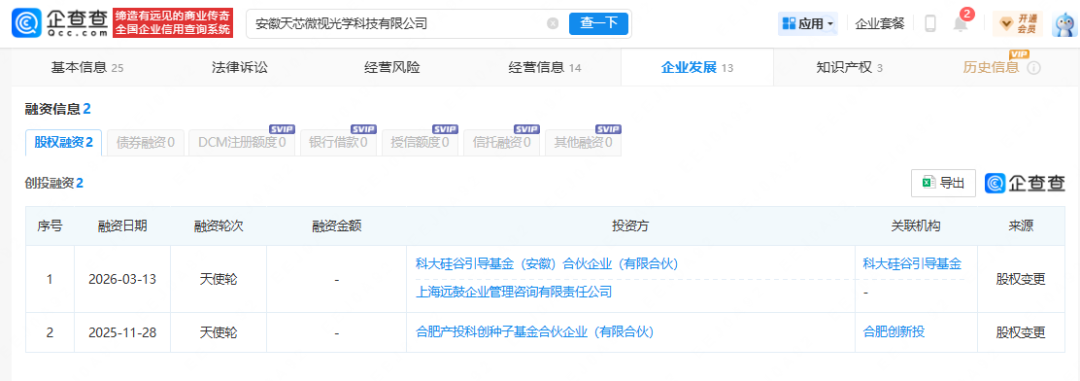The height and width of the screenshot is (381, 1080).
Task: Open the notification bell
Action: (x=960, y=24)
